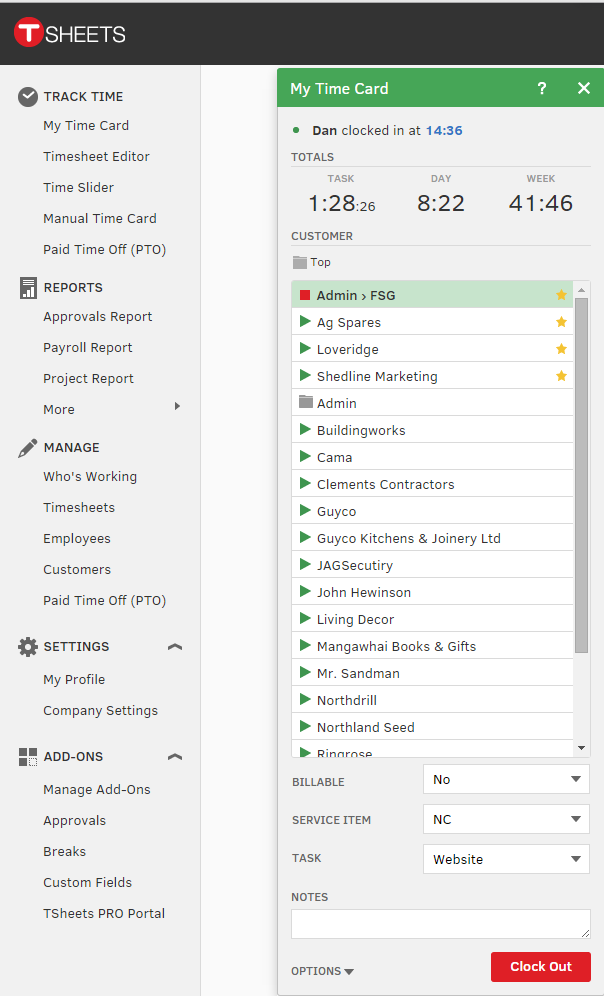Click inside the Notes field
This screenshot has width=604, height=996.
point(440,923)
